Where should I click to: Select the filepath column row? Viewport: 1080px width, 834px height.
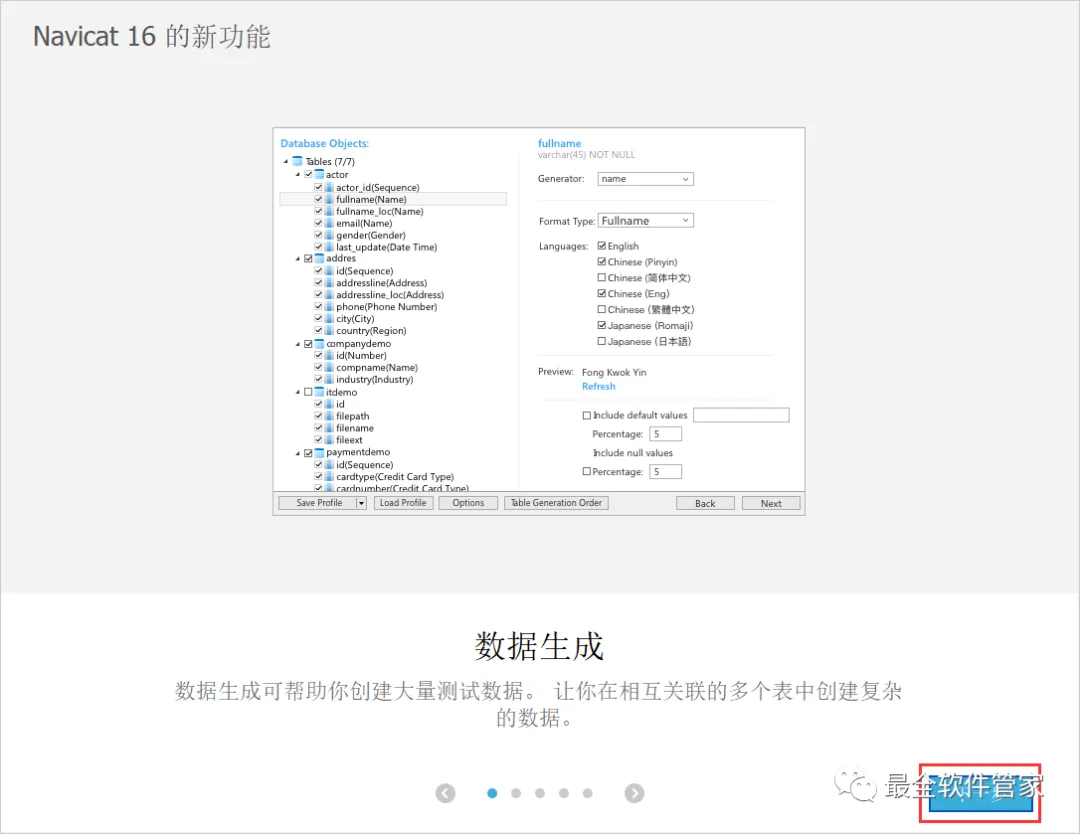point(353,417)
